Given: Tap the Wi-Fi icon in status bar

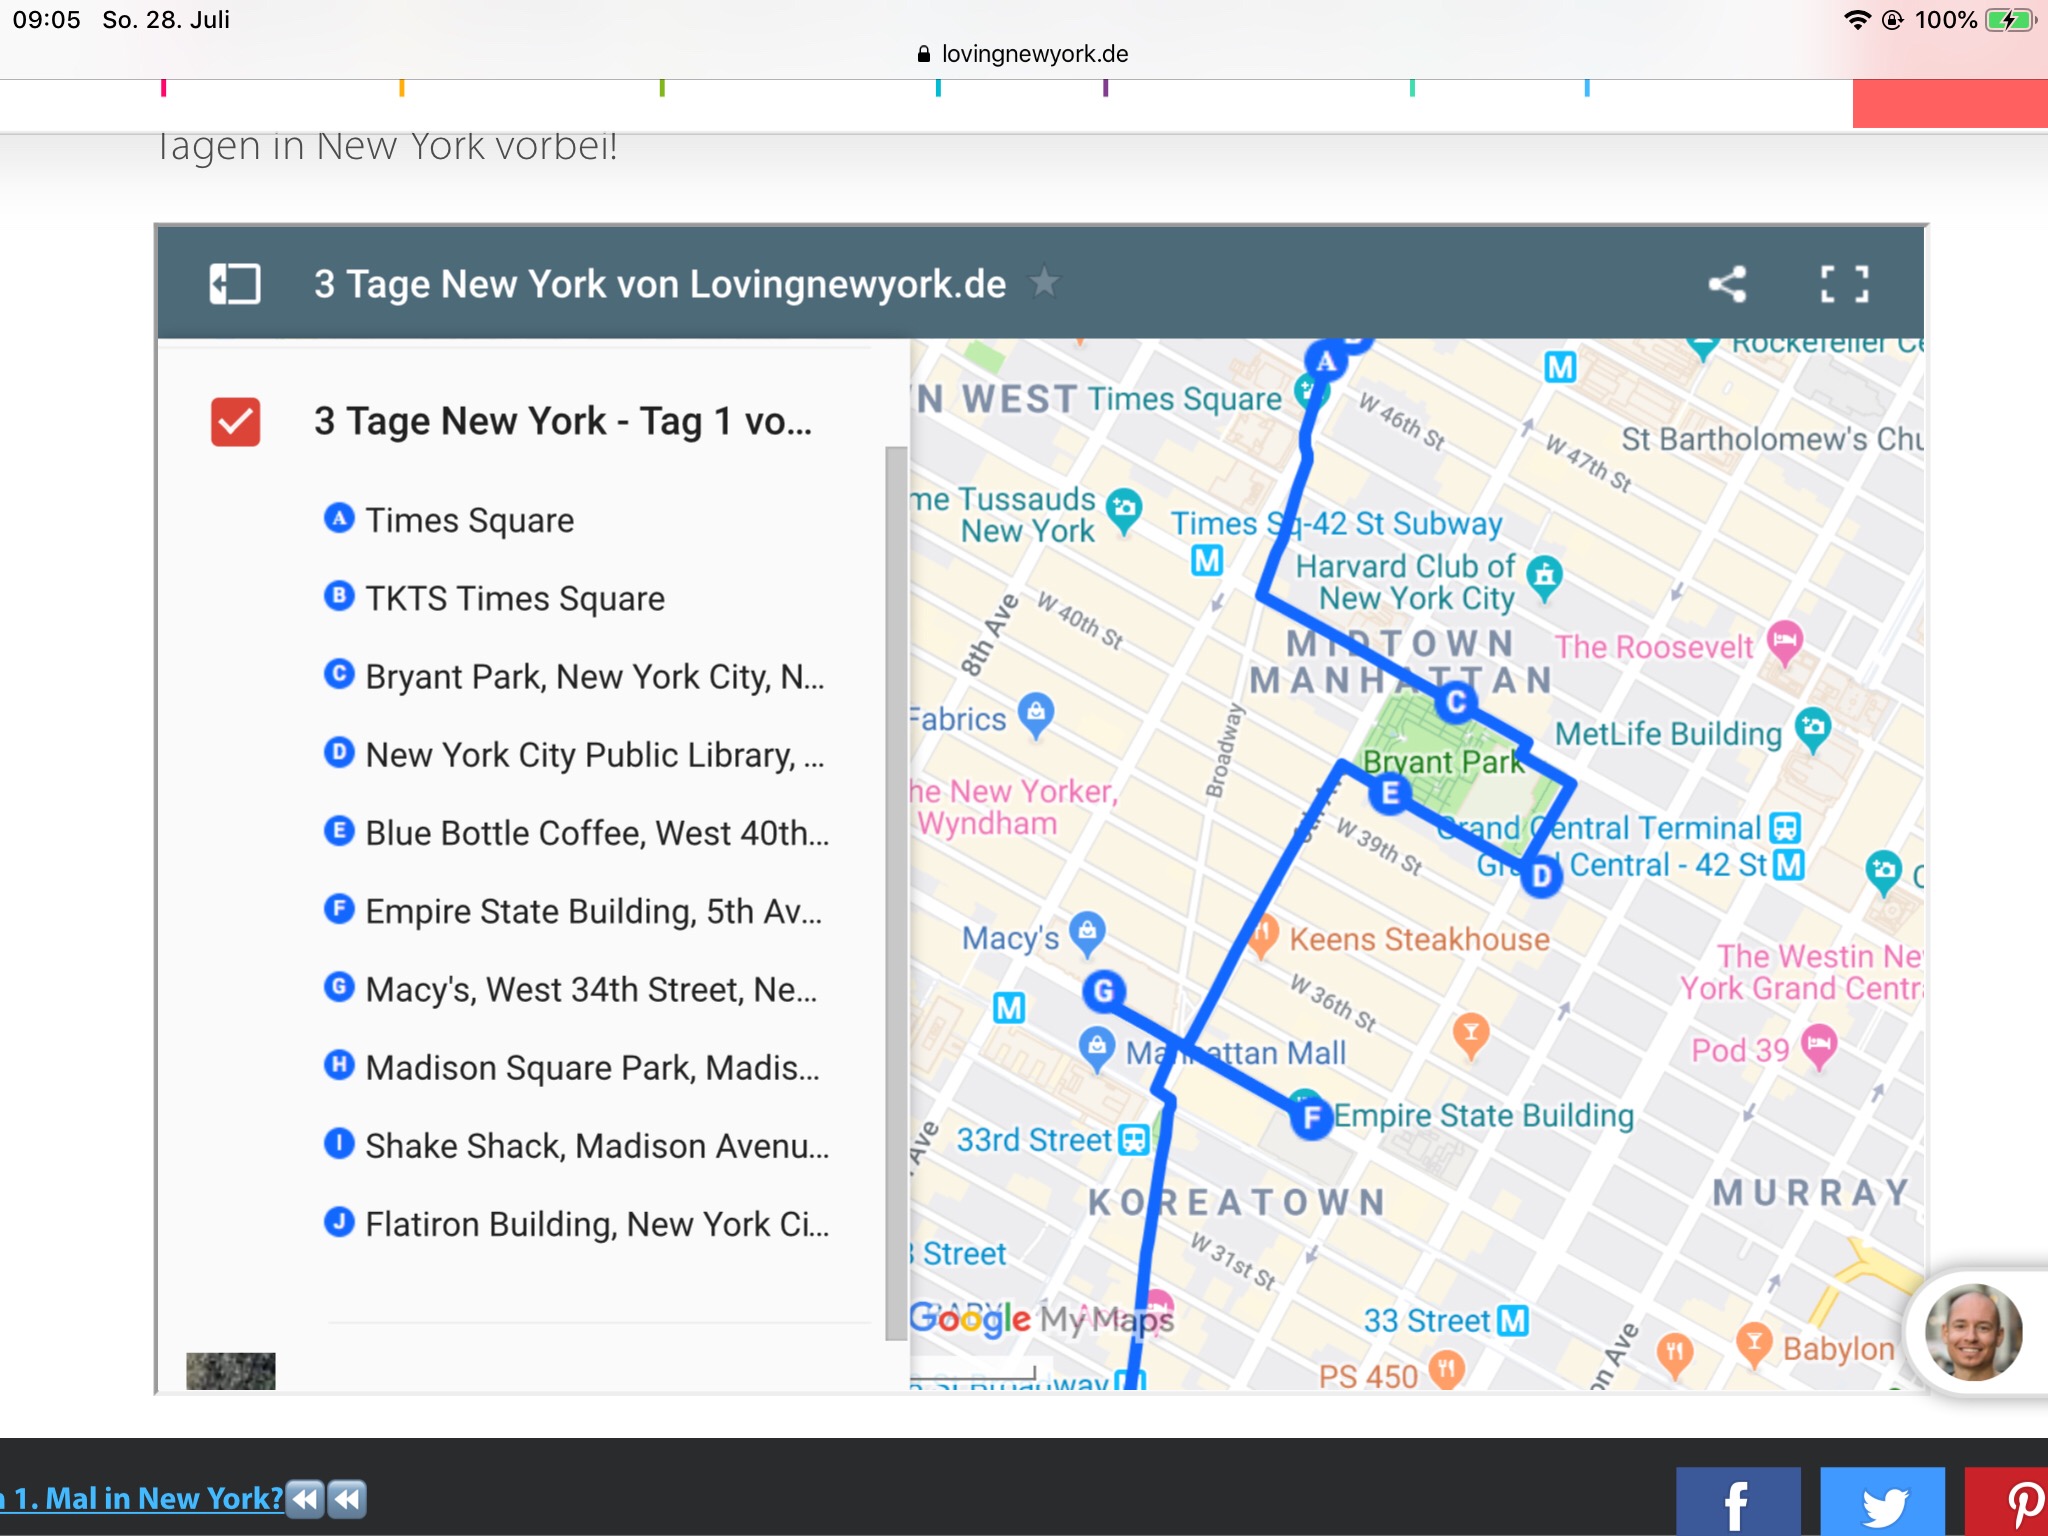Looking at the screenshot, I should pos(1857,20).
